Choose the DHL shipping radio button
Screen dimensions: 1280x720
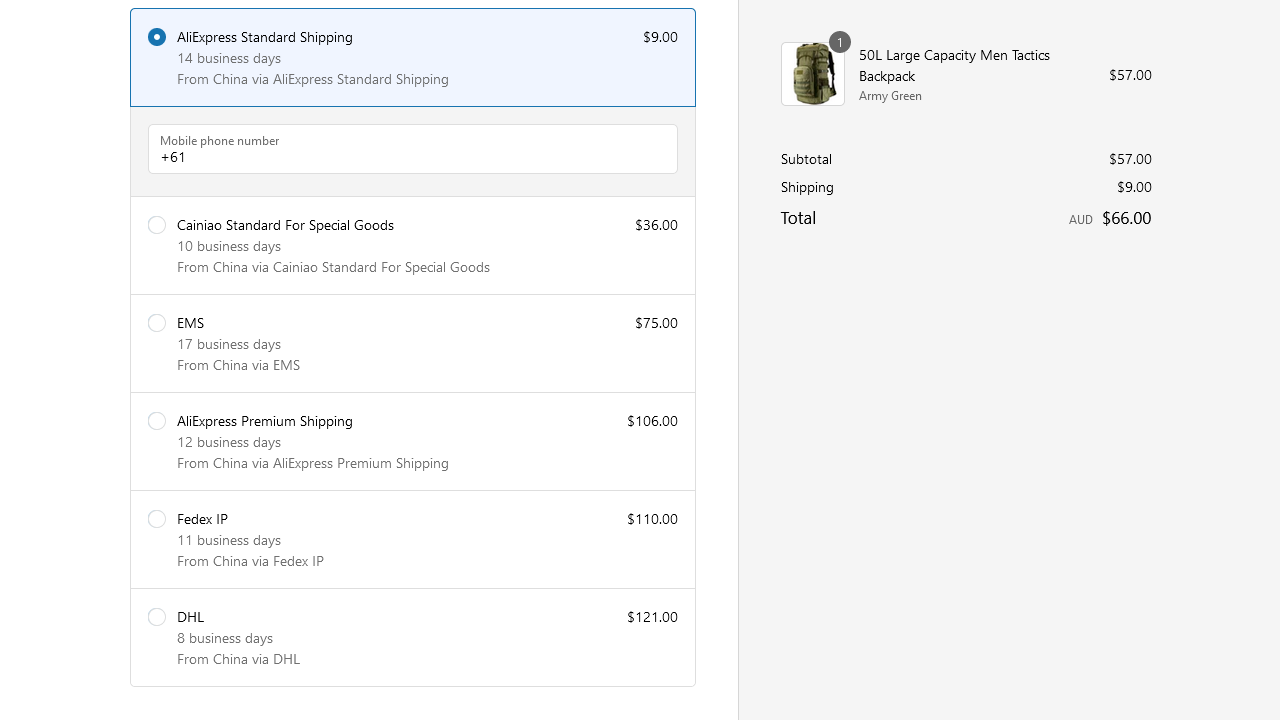tap(157, 617)
